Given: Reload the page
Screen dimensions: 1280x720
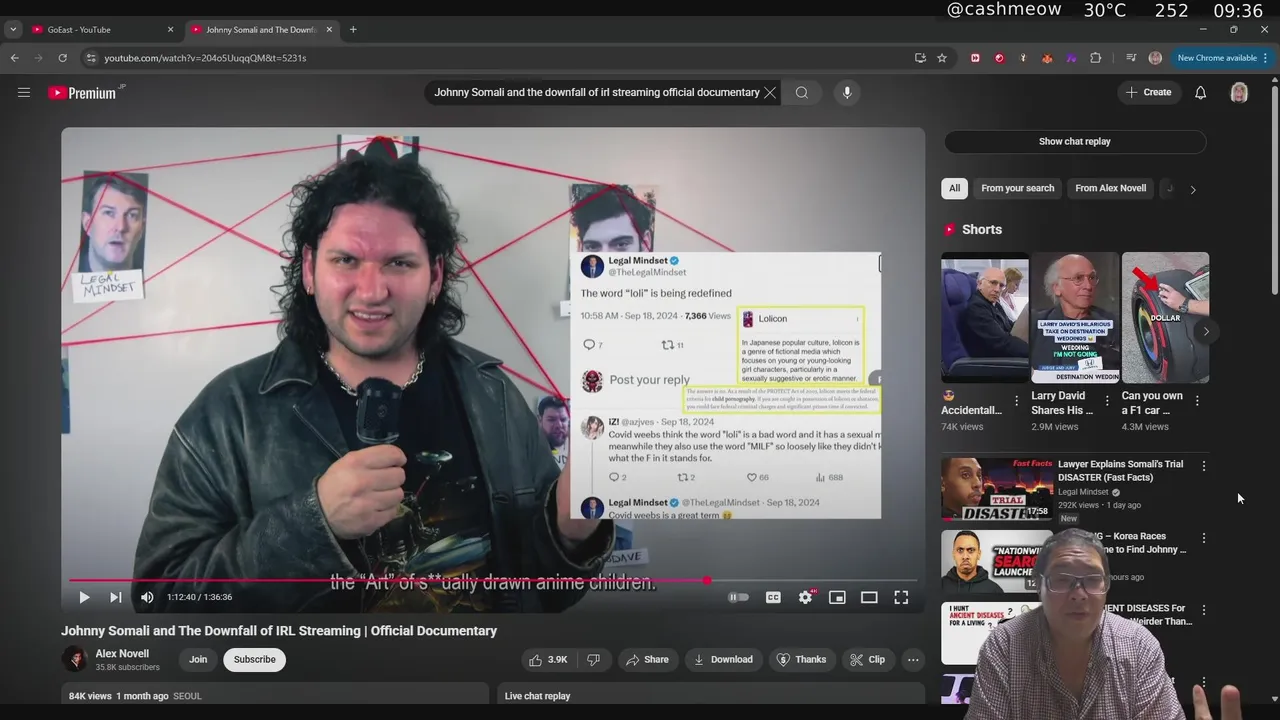Looking at the screenshot, I should click(x=62, y=58).
